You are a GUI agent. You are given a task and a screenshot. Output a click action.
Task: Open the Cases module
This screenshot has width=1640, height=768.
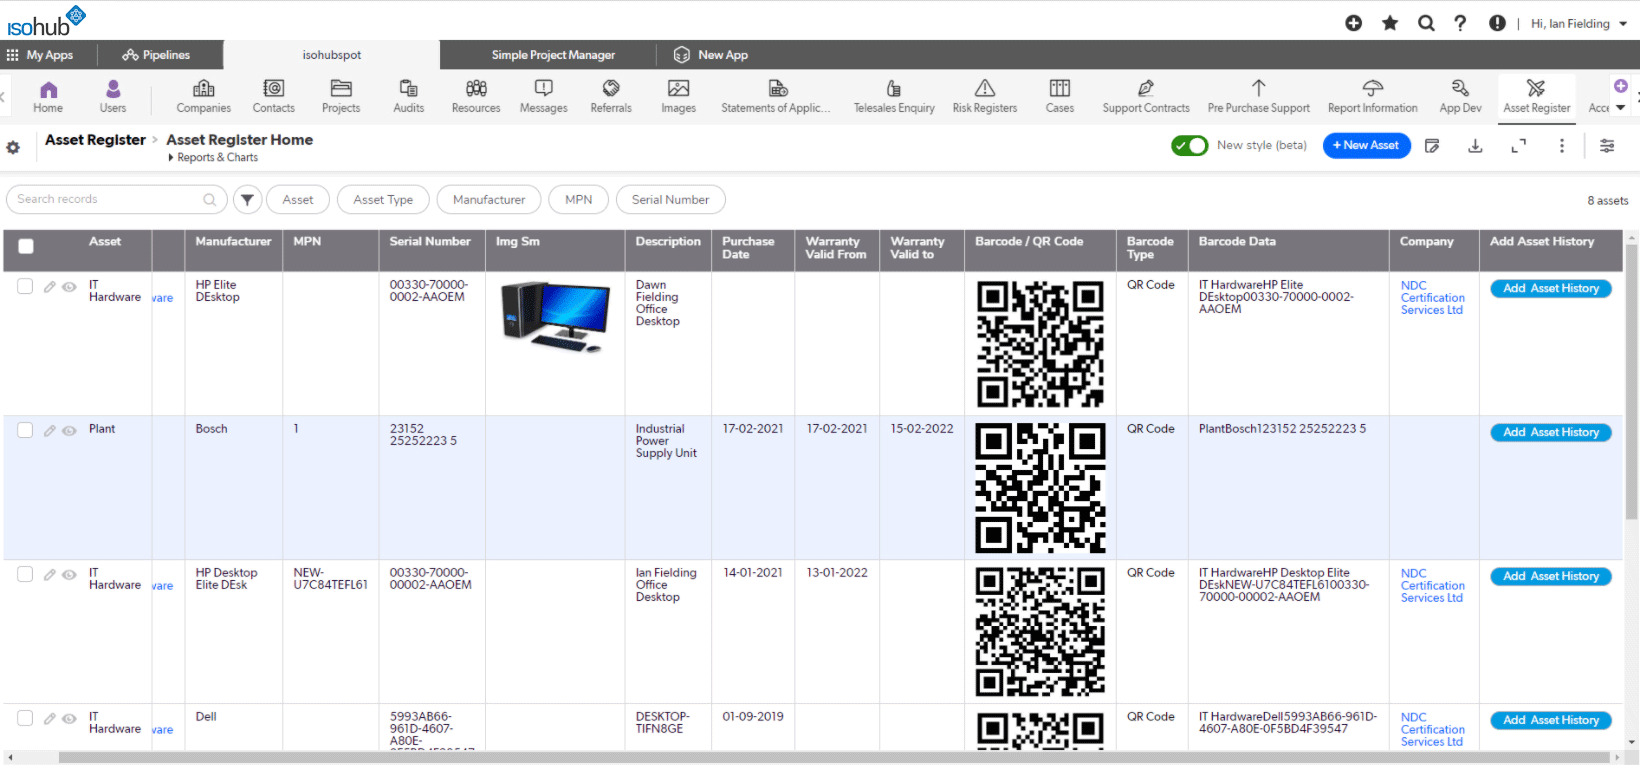[1060, 97]
